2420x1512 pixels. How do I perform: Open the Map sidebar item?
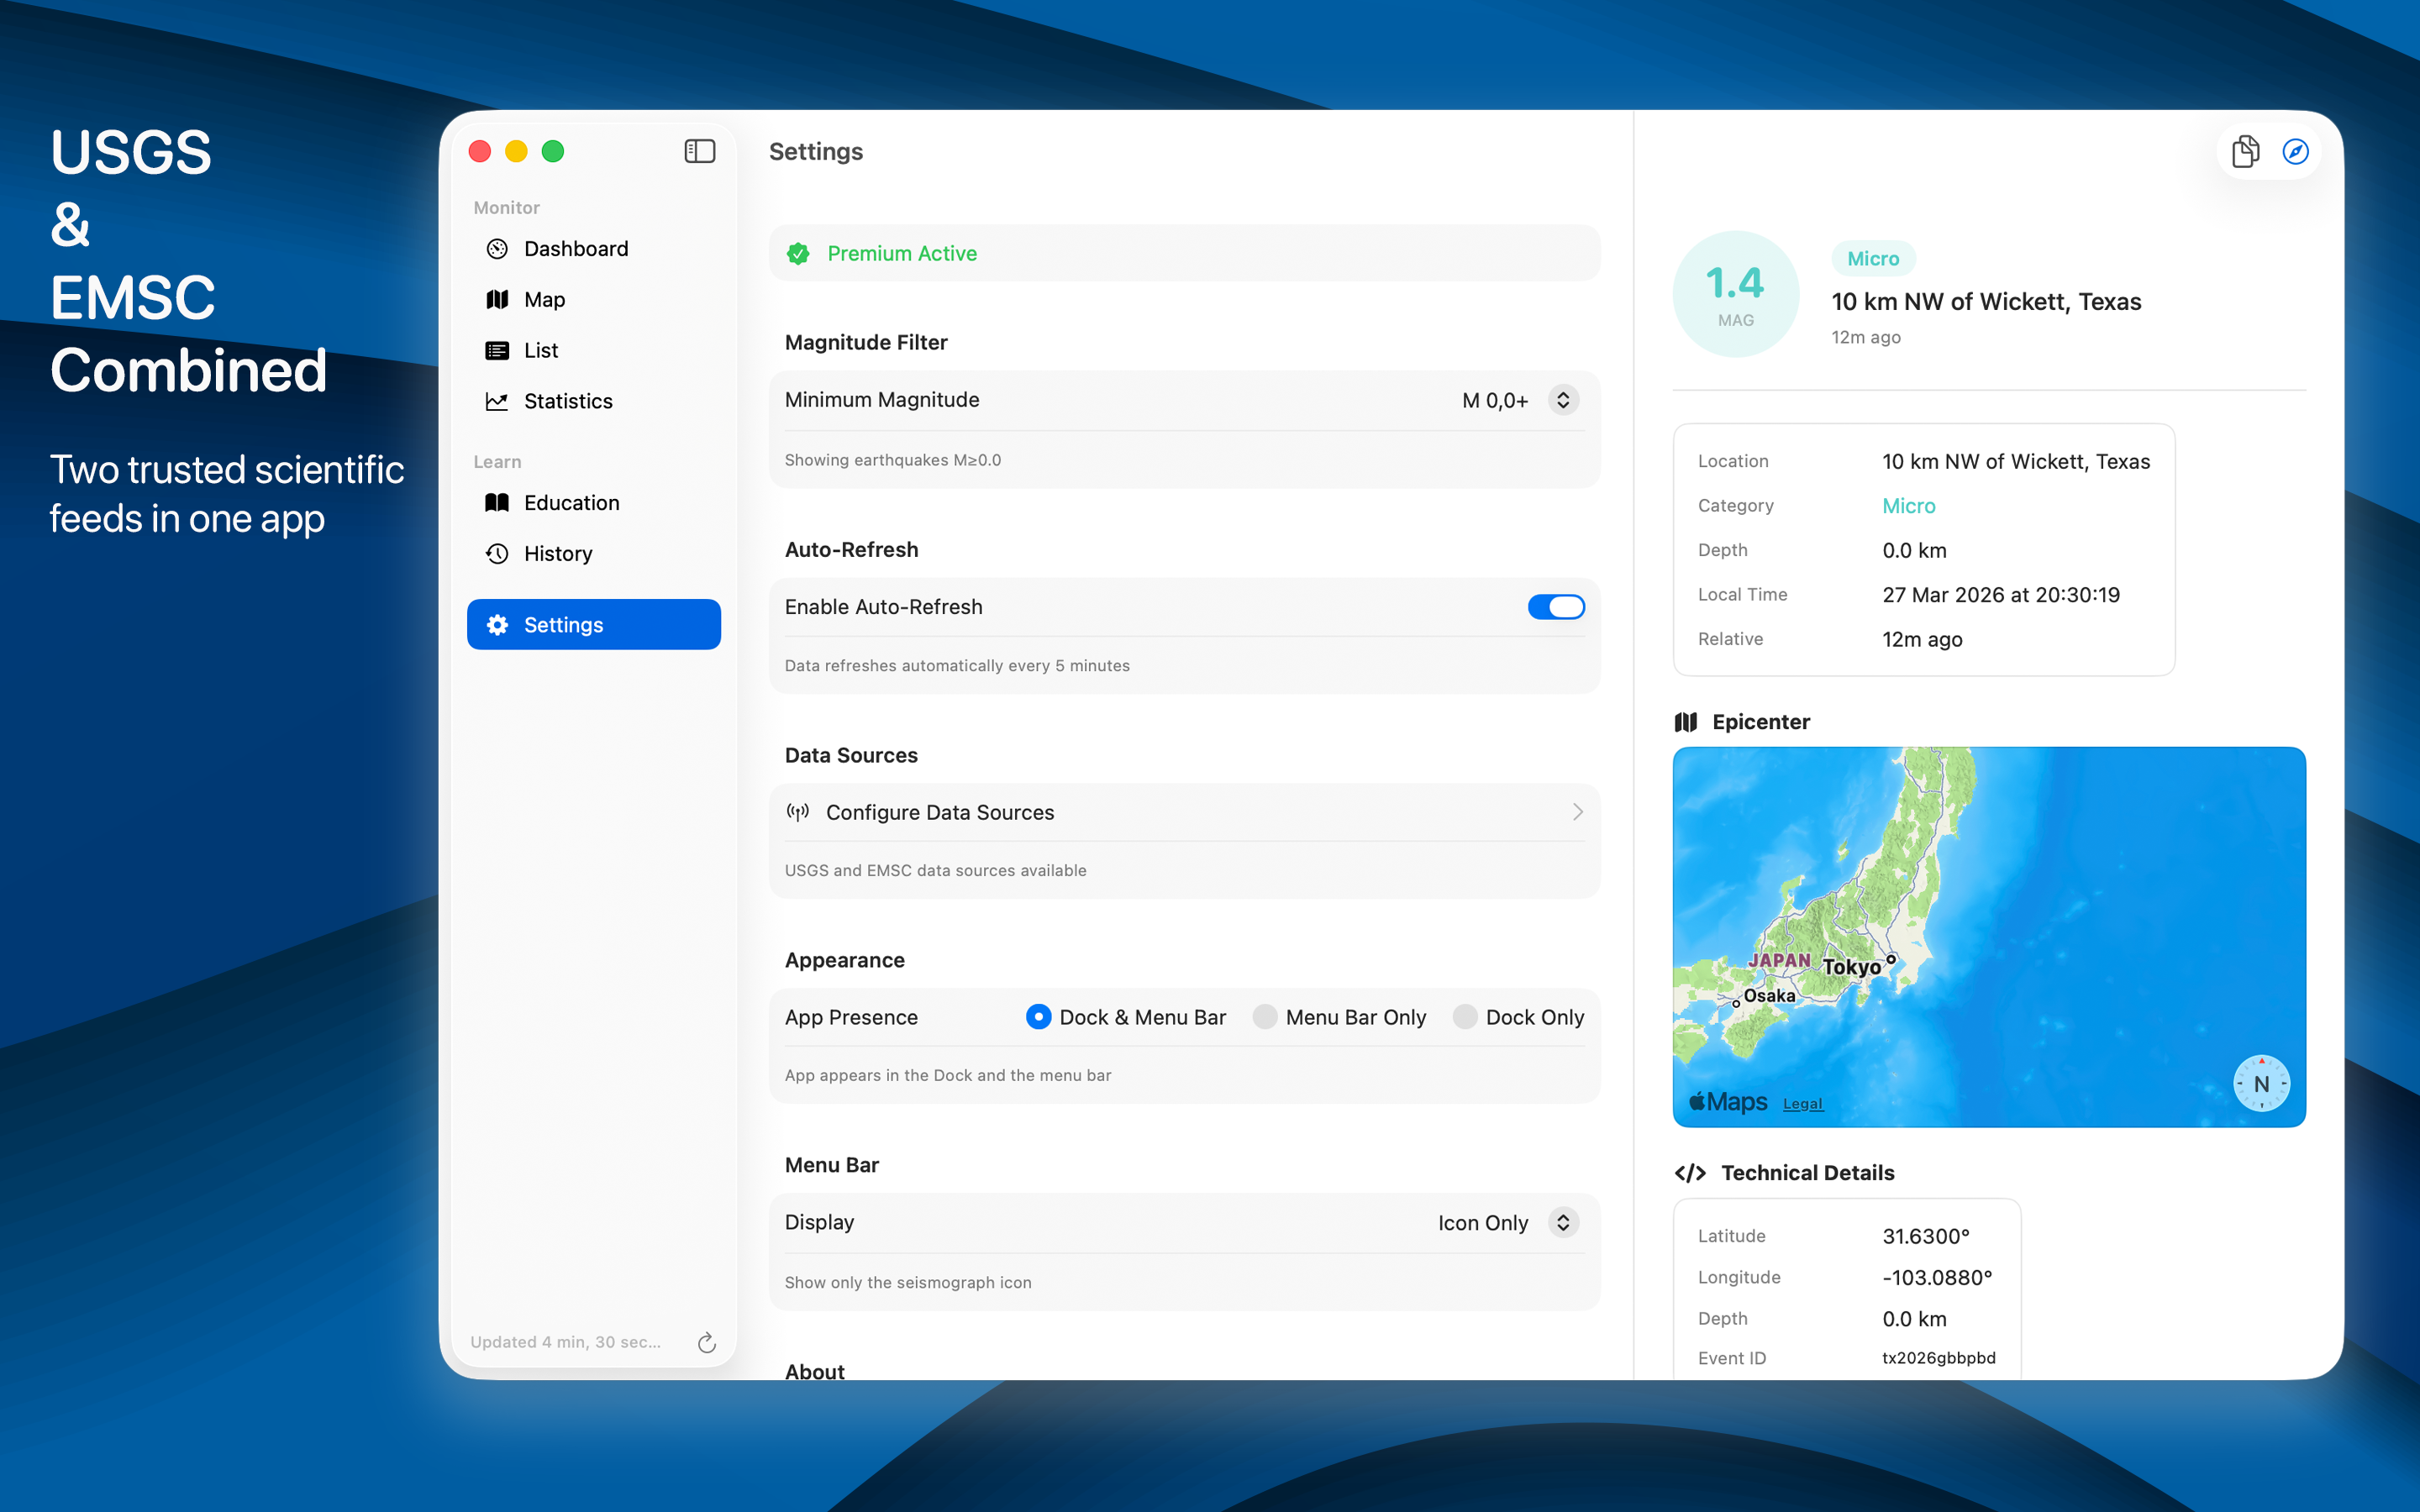(x=544, y=300)
